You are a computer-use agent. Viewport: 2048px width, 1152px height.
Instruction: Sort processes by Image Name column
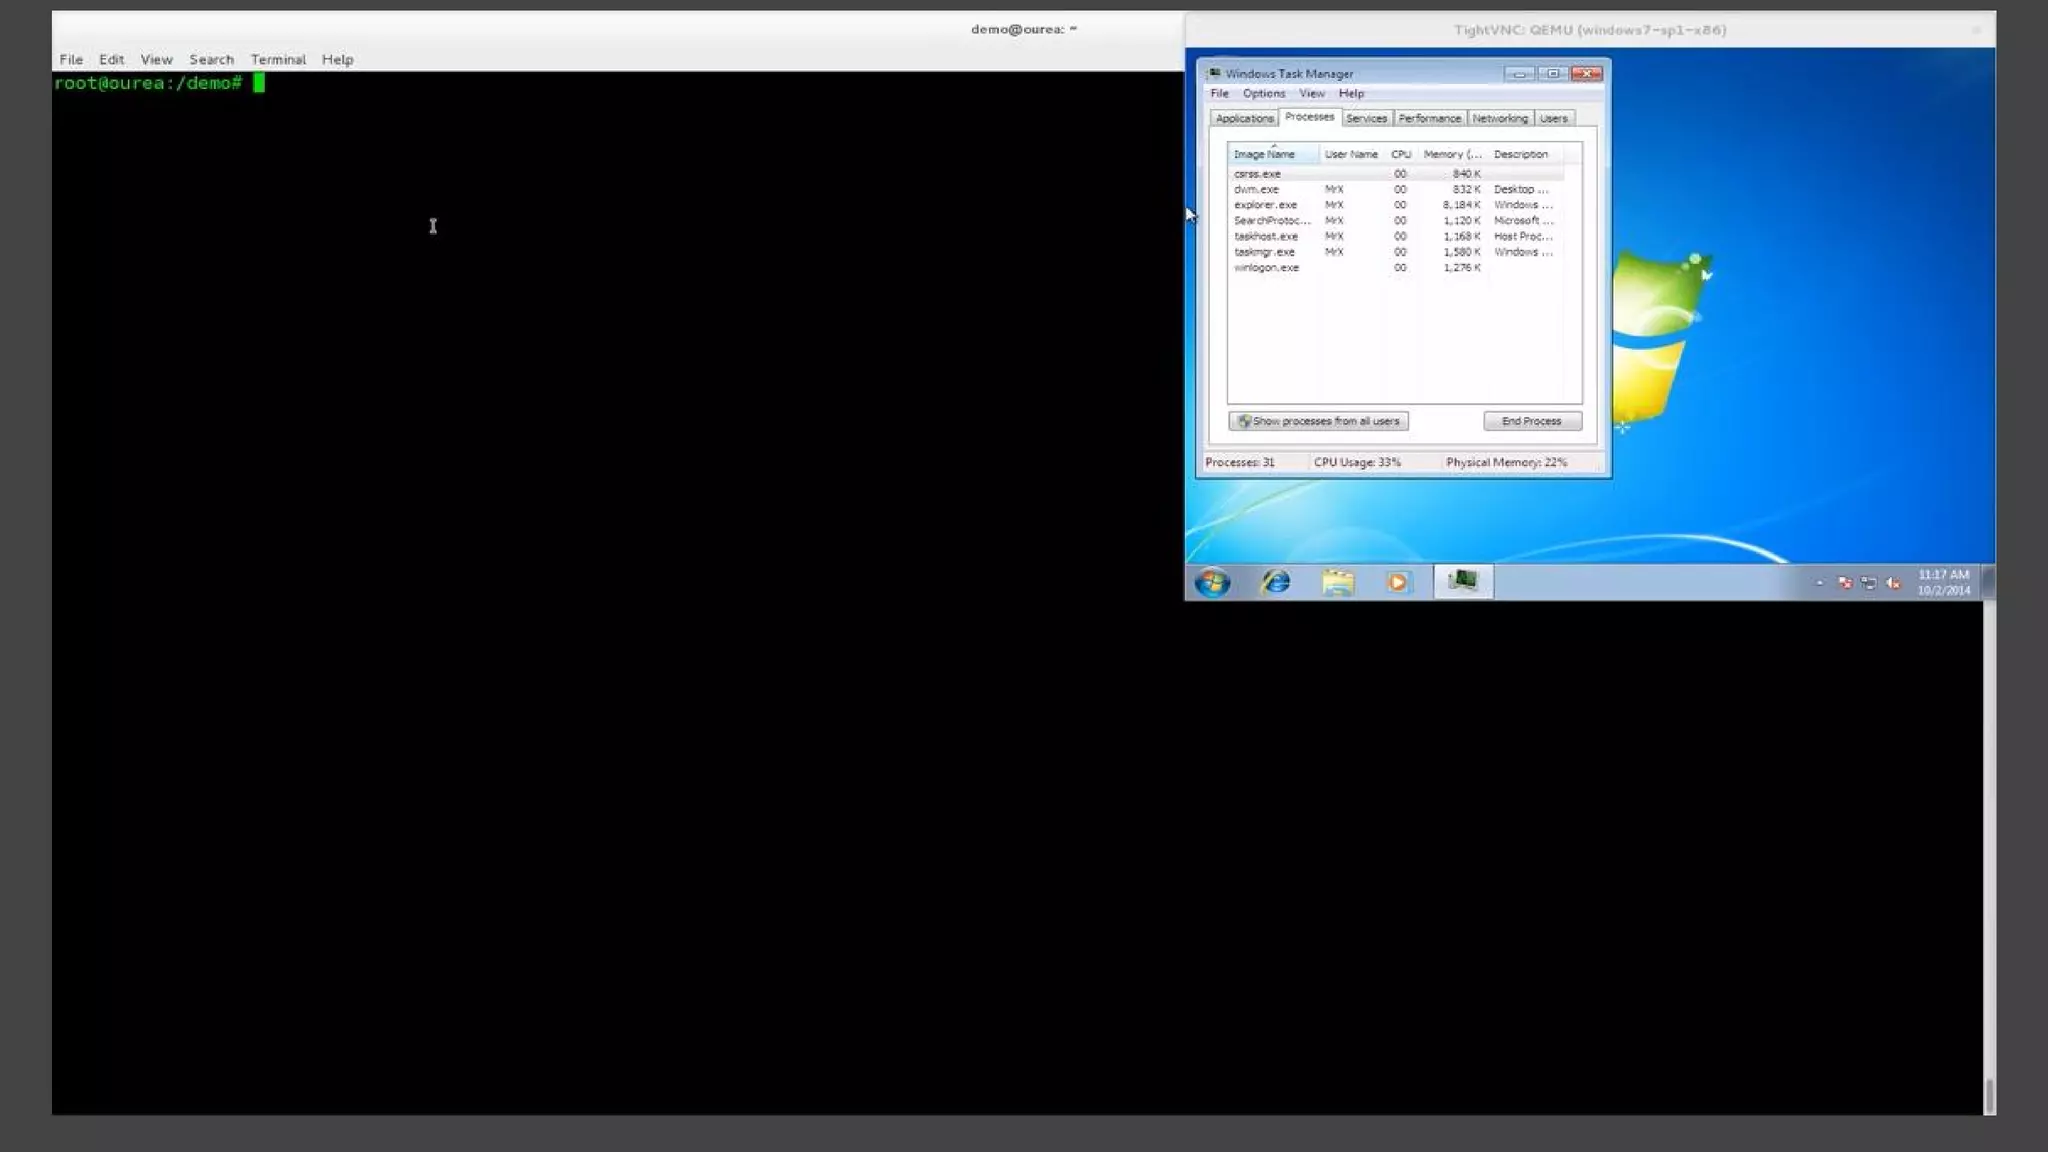coord(1265,154)
